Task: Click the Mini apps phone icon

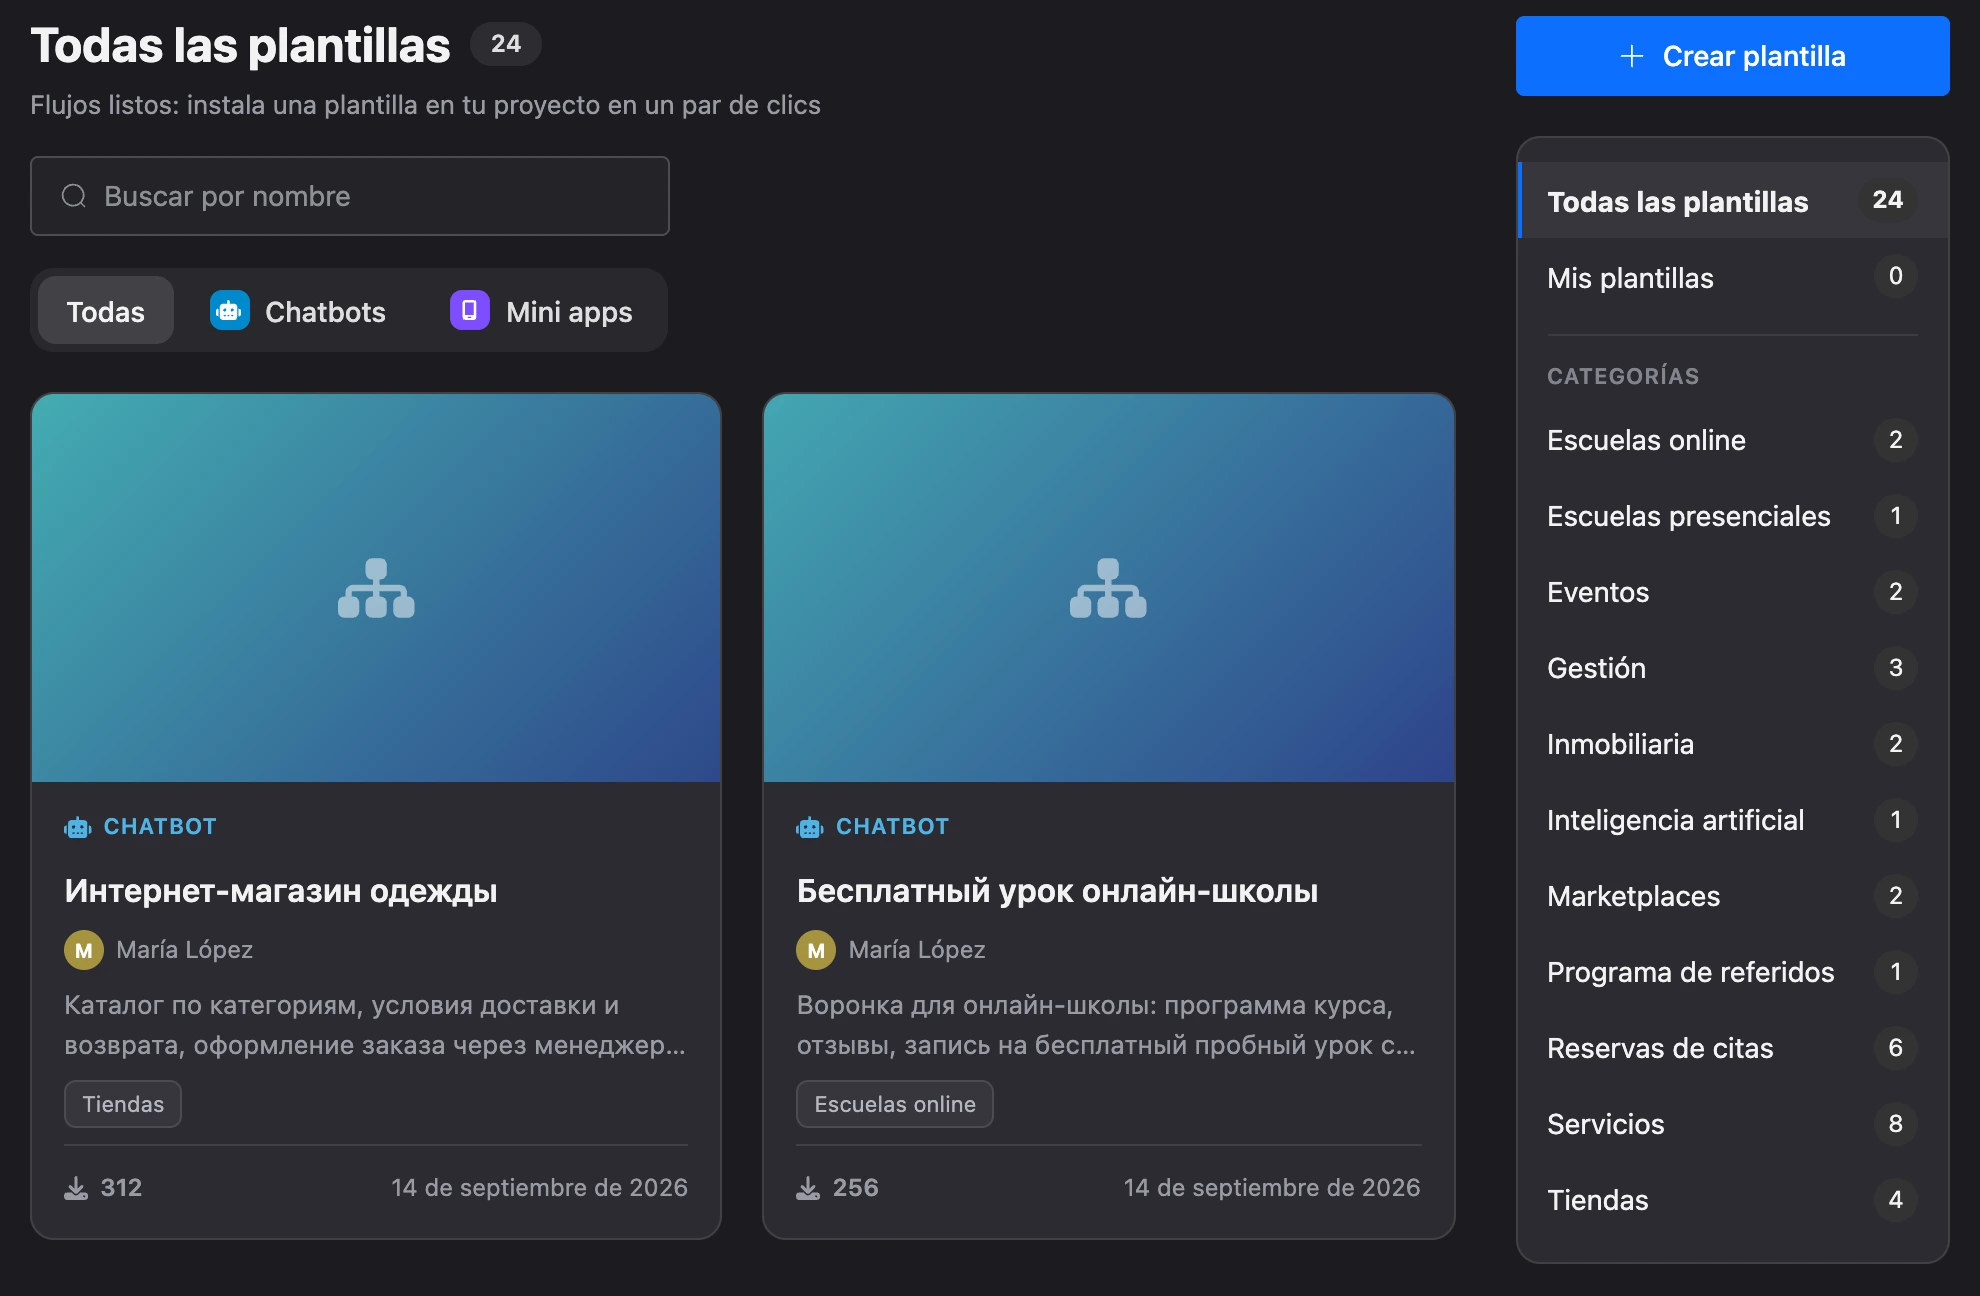Action: (470, 311)
